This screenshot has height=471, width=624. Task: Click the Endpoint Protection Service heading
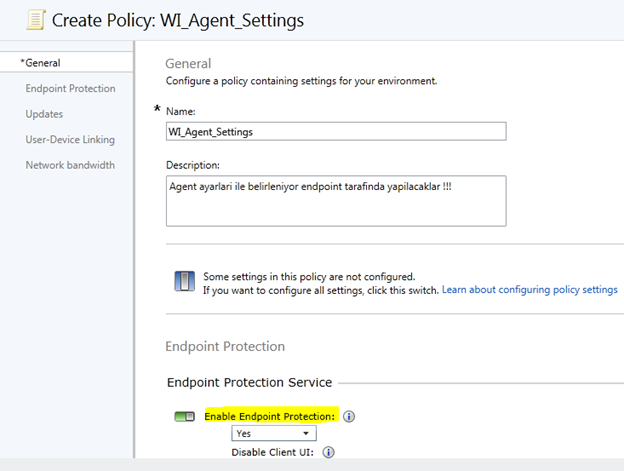[x=250, y=382]
